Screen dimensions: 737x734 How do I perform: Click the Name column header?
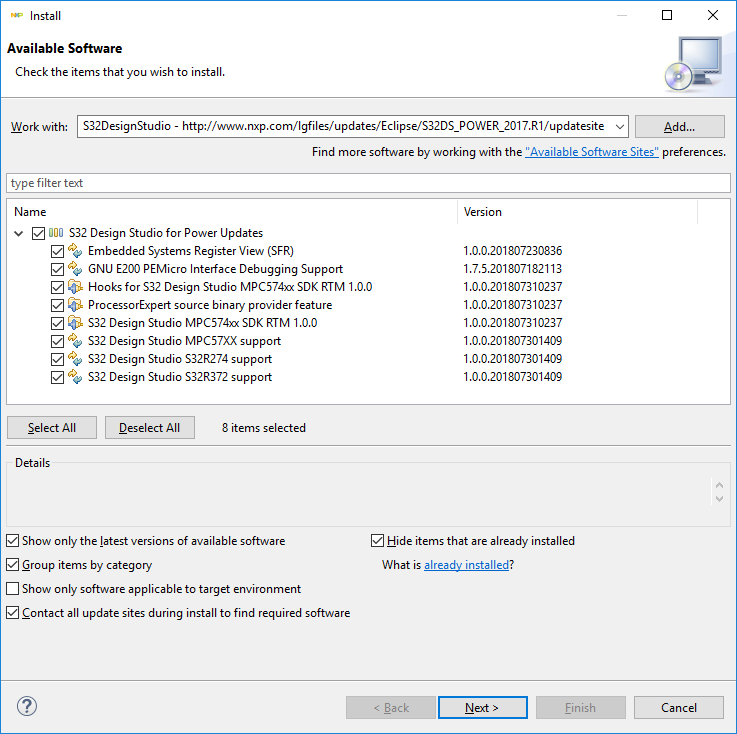pos(230,212)
